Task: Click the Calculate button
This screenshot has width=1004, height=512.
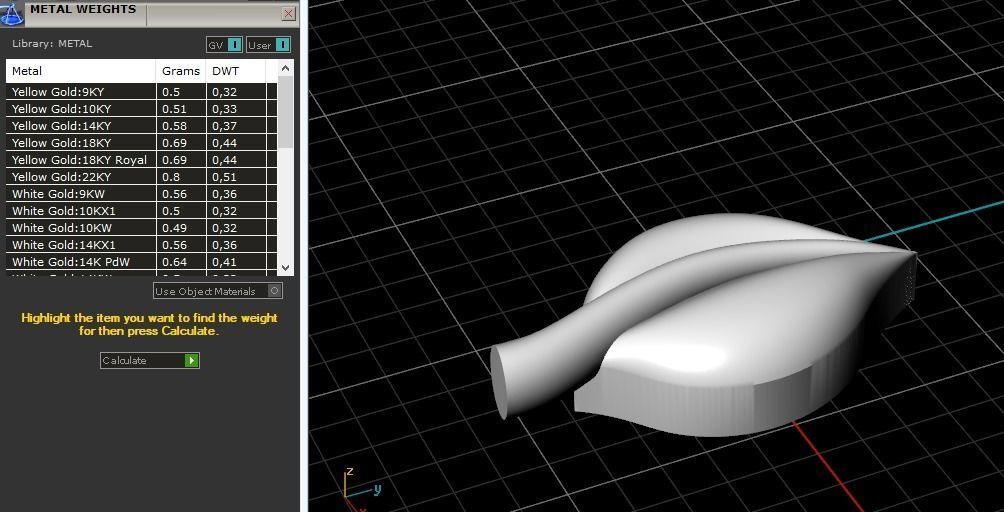Action: coord(150,360)
